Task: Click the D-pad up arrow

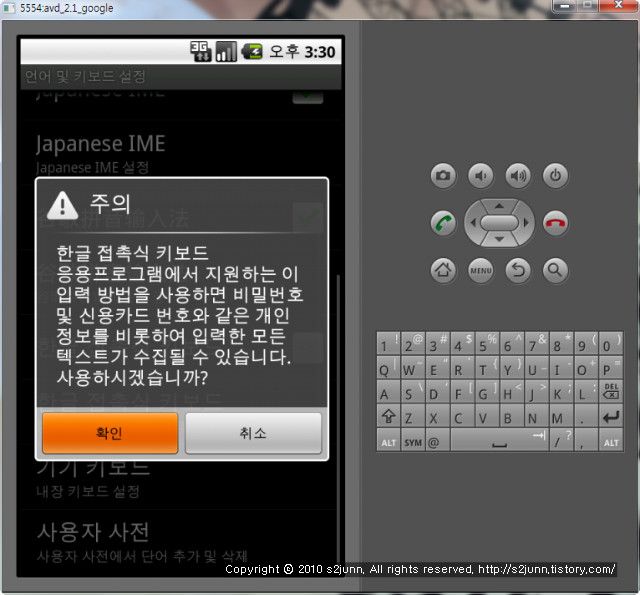Action: click(x=499, y=206)
